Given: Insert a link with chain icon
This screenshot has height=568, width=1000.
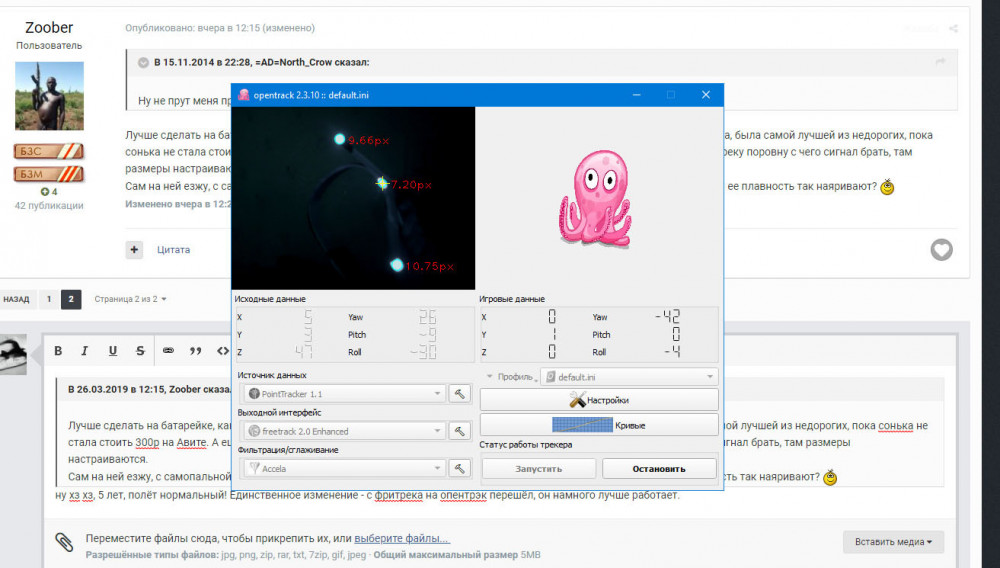Looking at the screenshot, I should point(168,351).
